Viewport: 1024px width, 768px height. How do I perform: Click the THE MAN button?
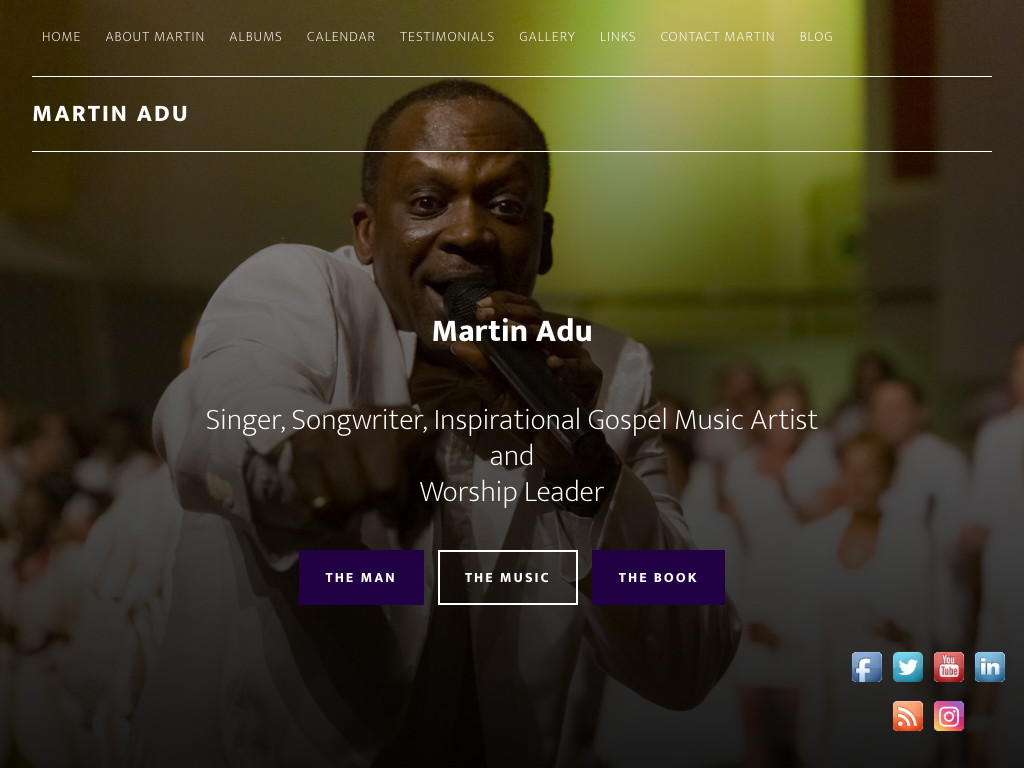point(361,577)
